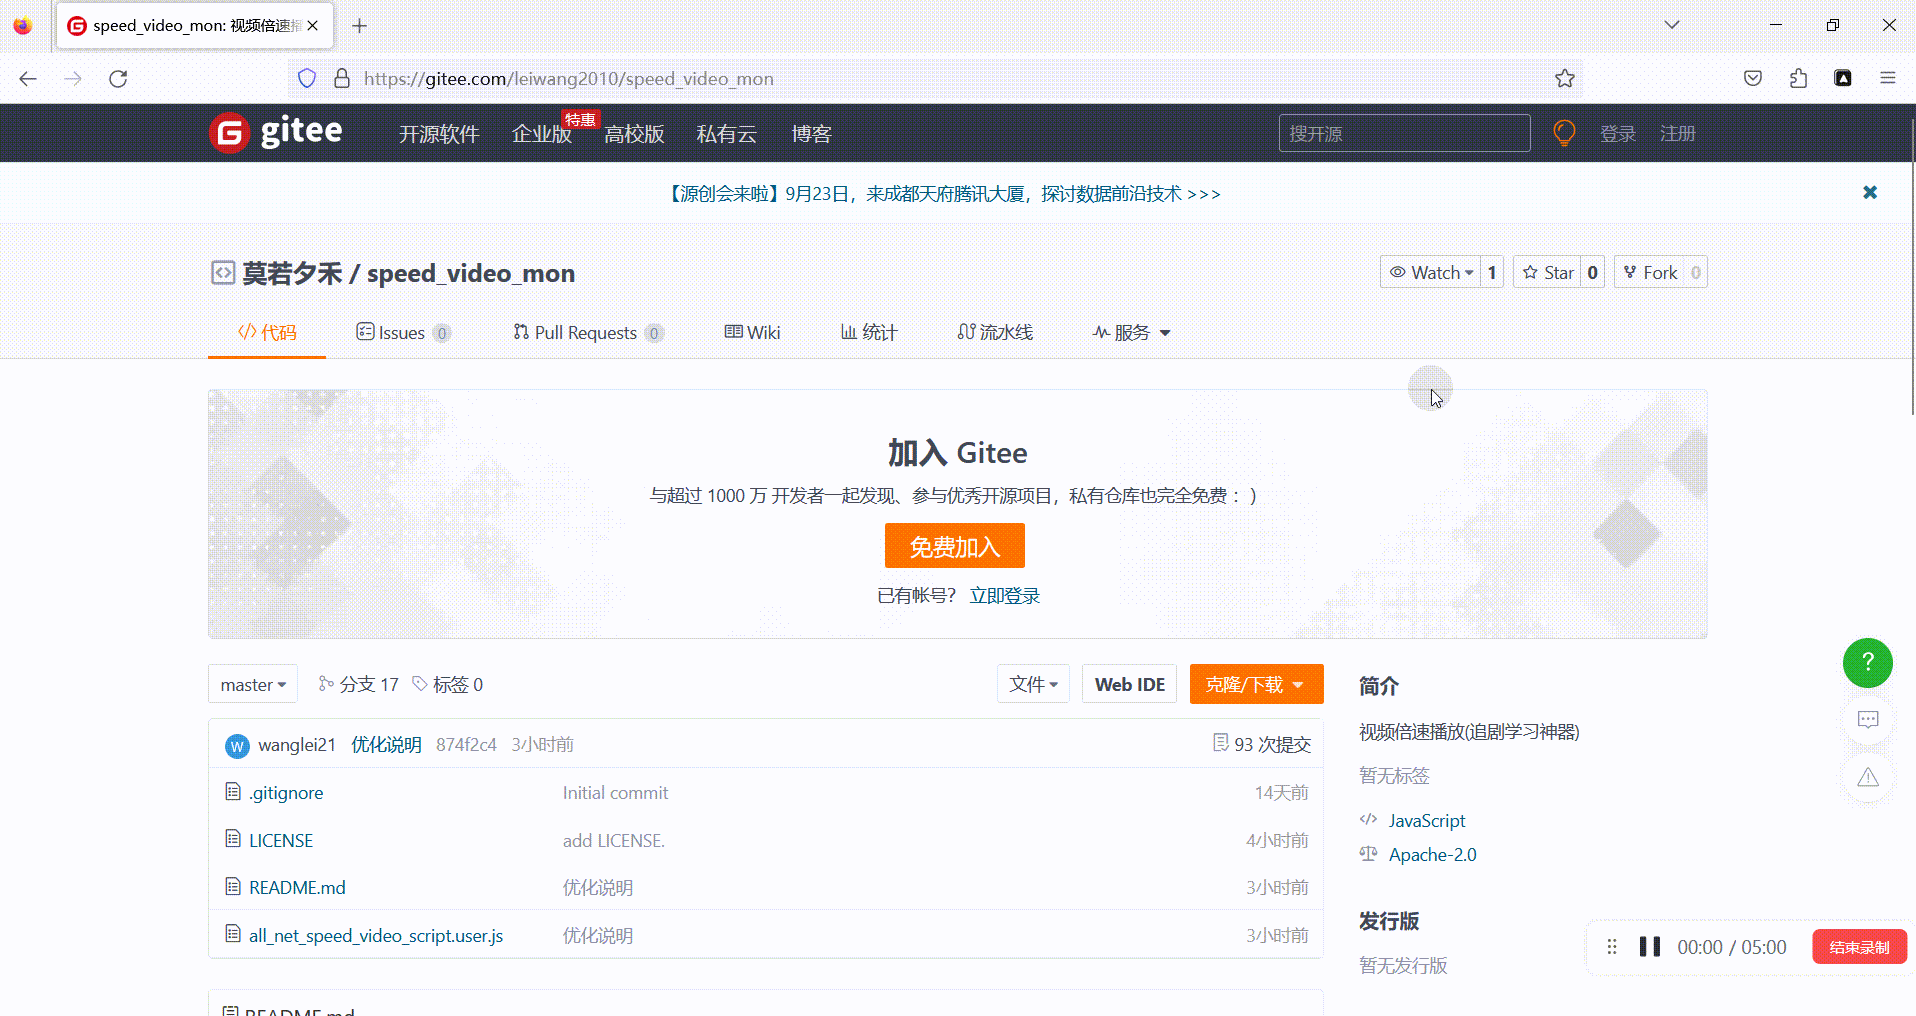Open the 93 次提交 commits link
The image size is (1916, 1016).
(1261, 744)
